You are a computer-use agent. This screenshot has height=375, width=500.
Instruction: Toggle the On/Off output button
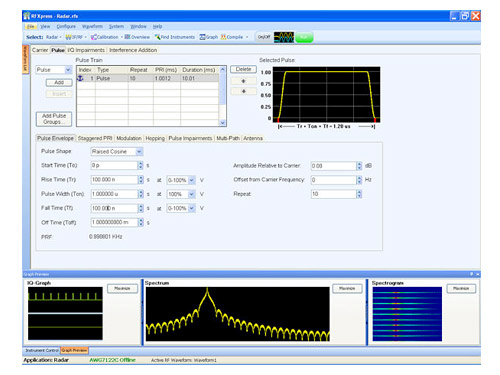(264, 37)
